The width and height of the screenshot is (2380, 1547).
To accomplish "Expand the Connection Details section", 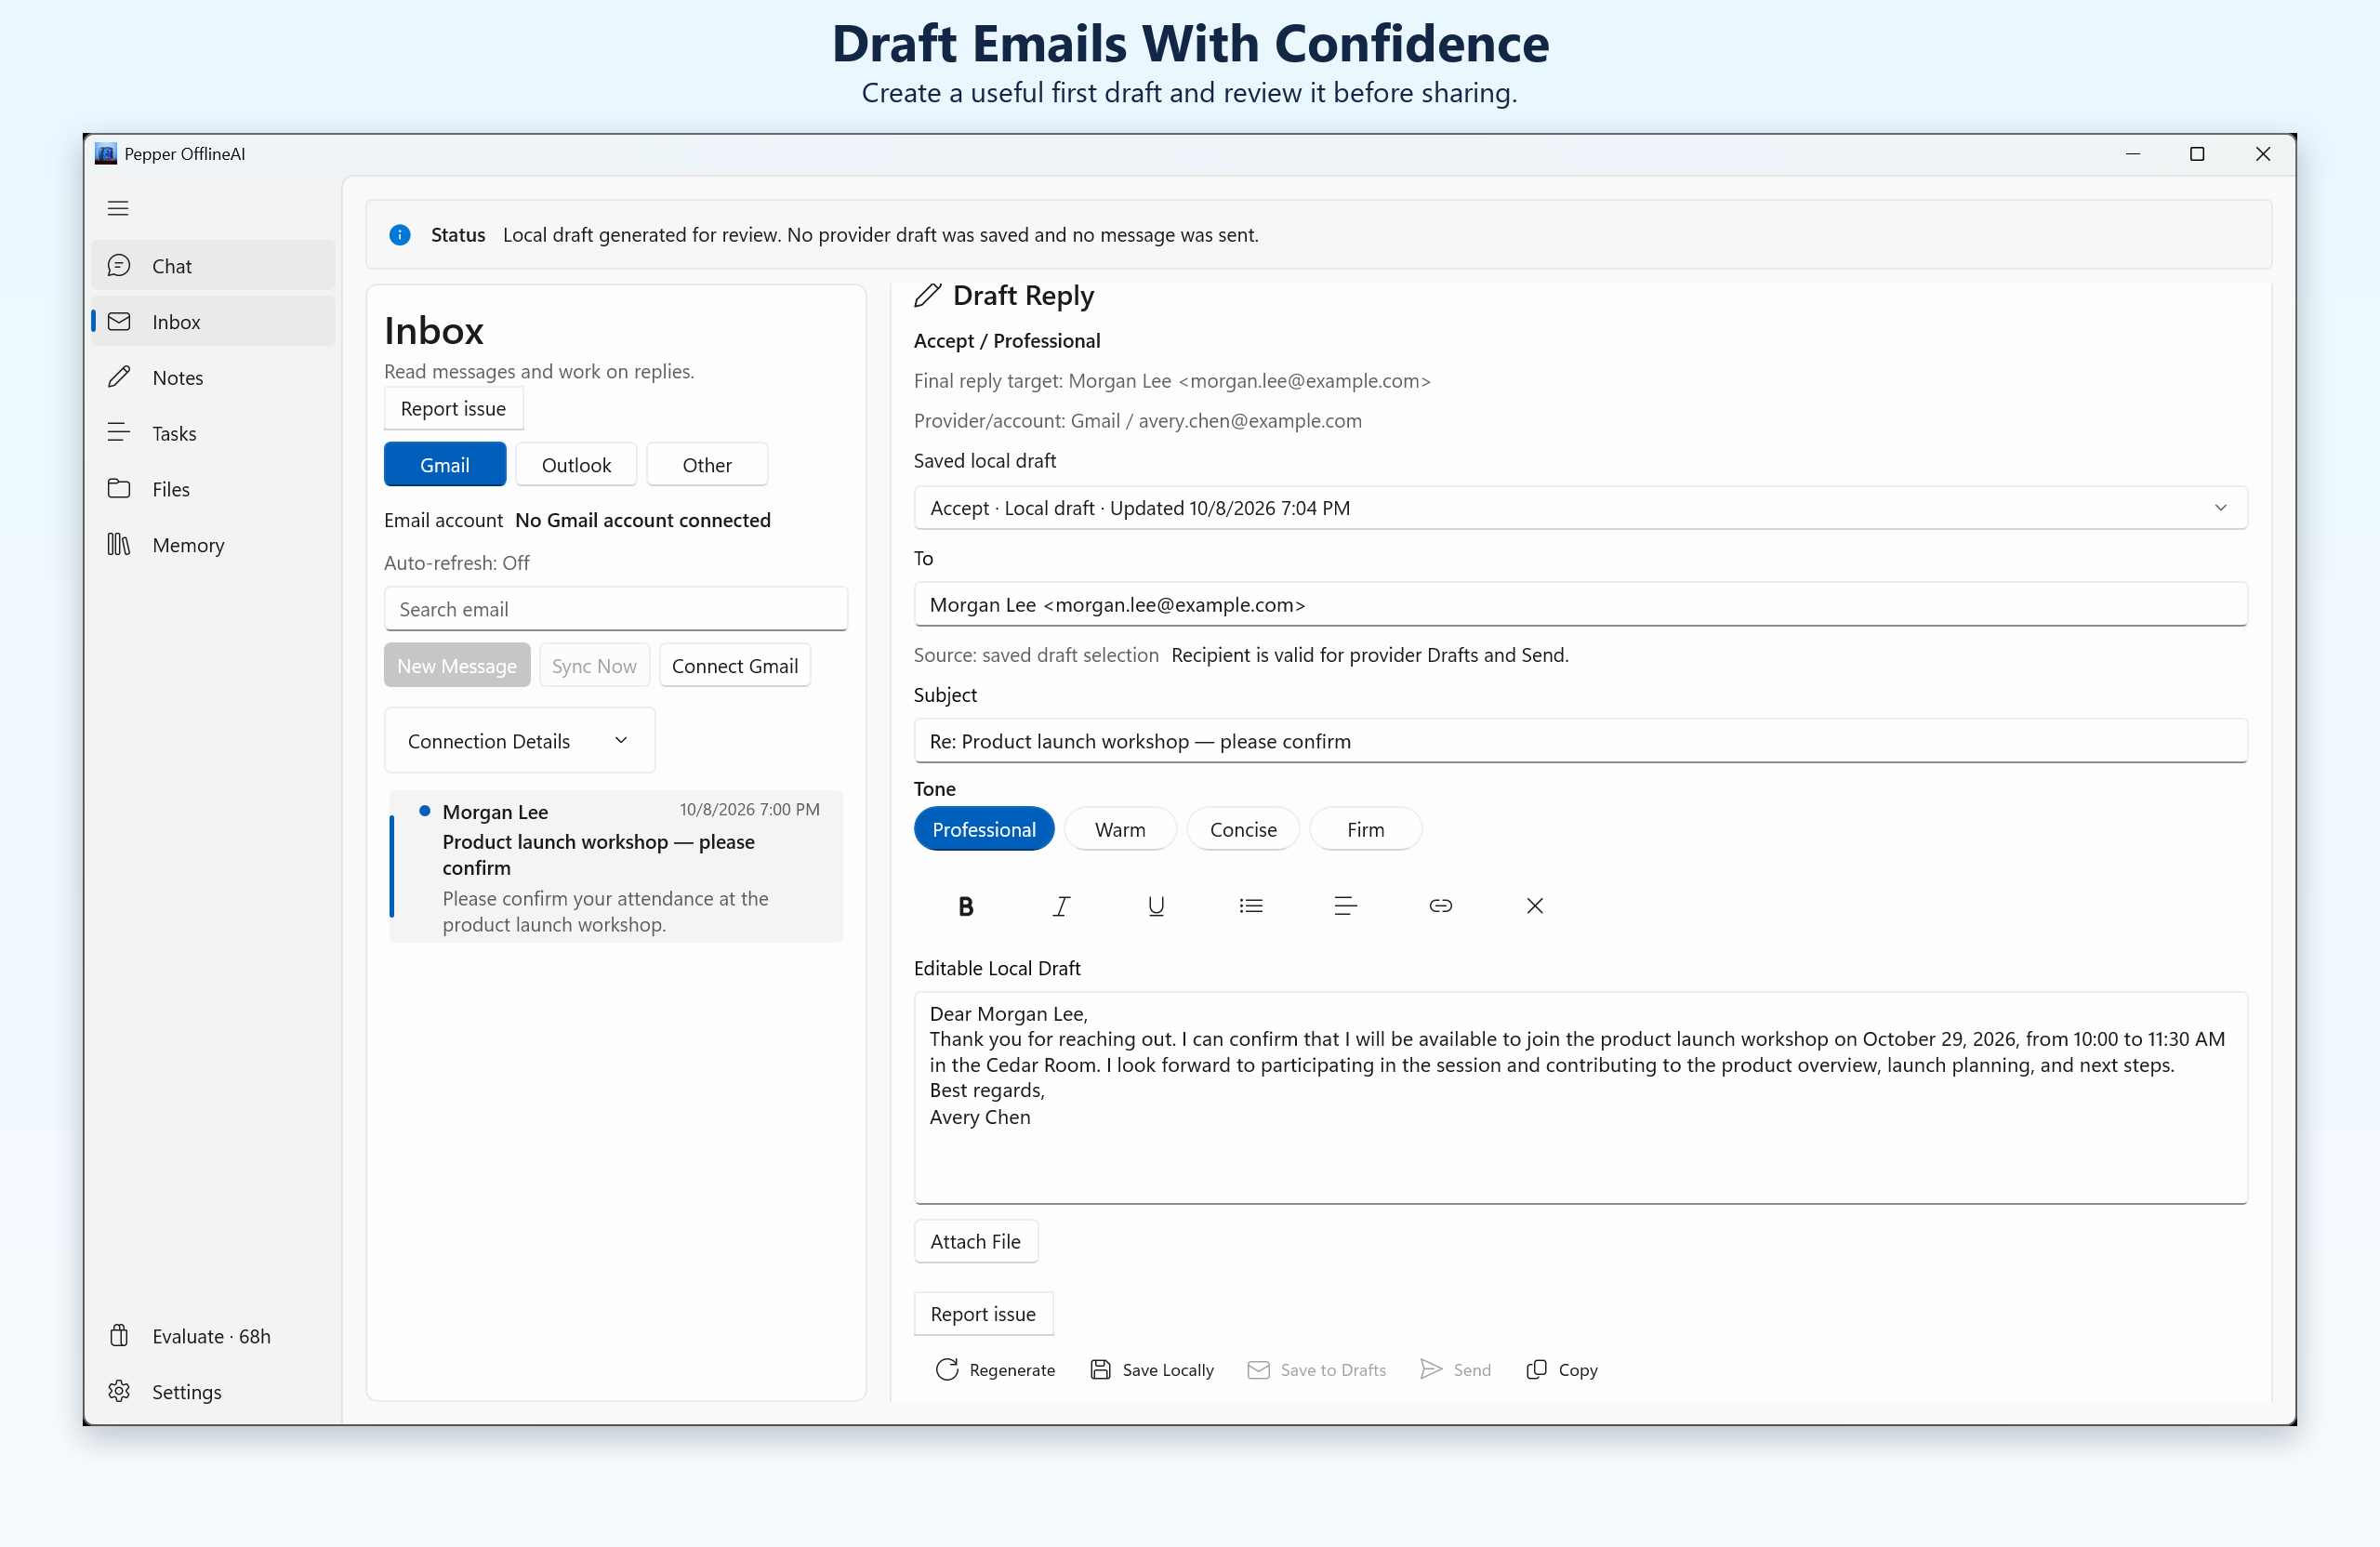I will coord(520,741).
